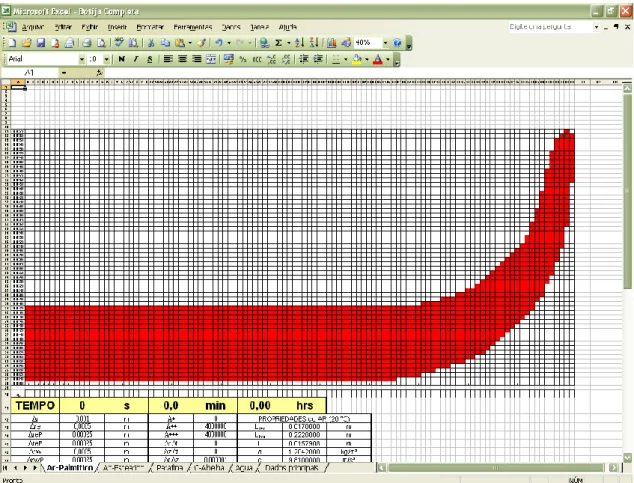Undo the last action

click(x=219, y=43)
